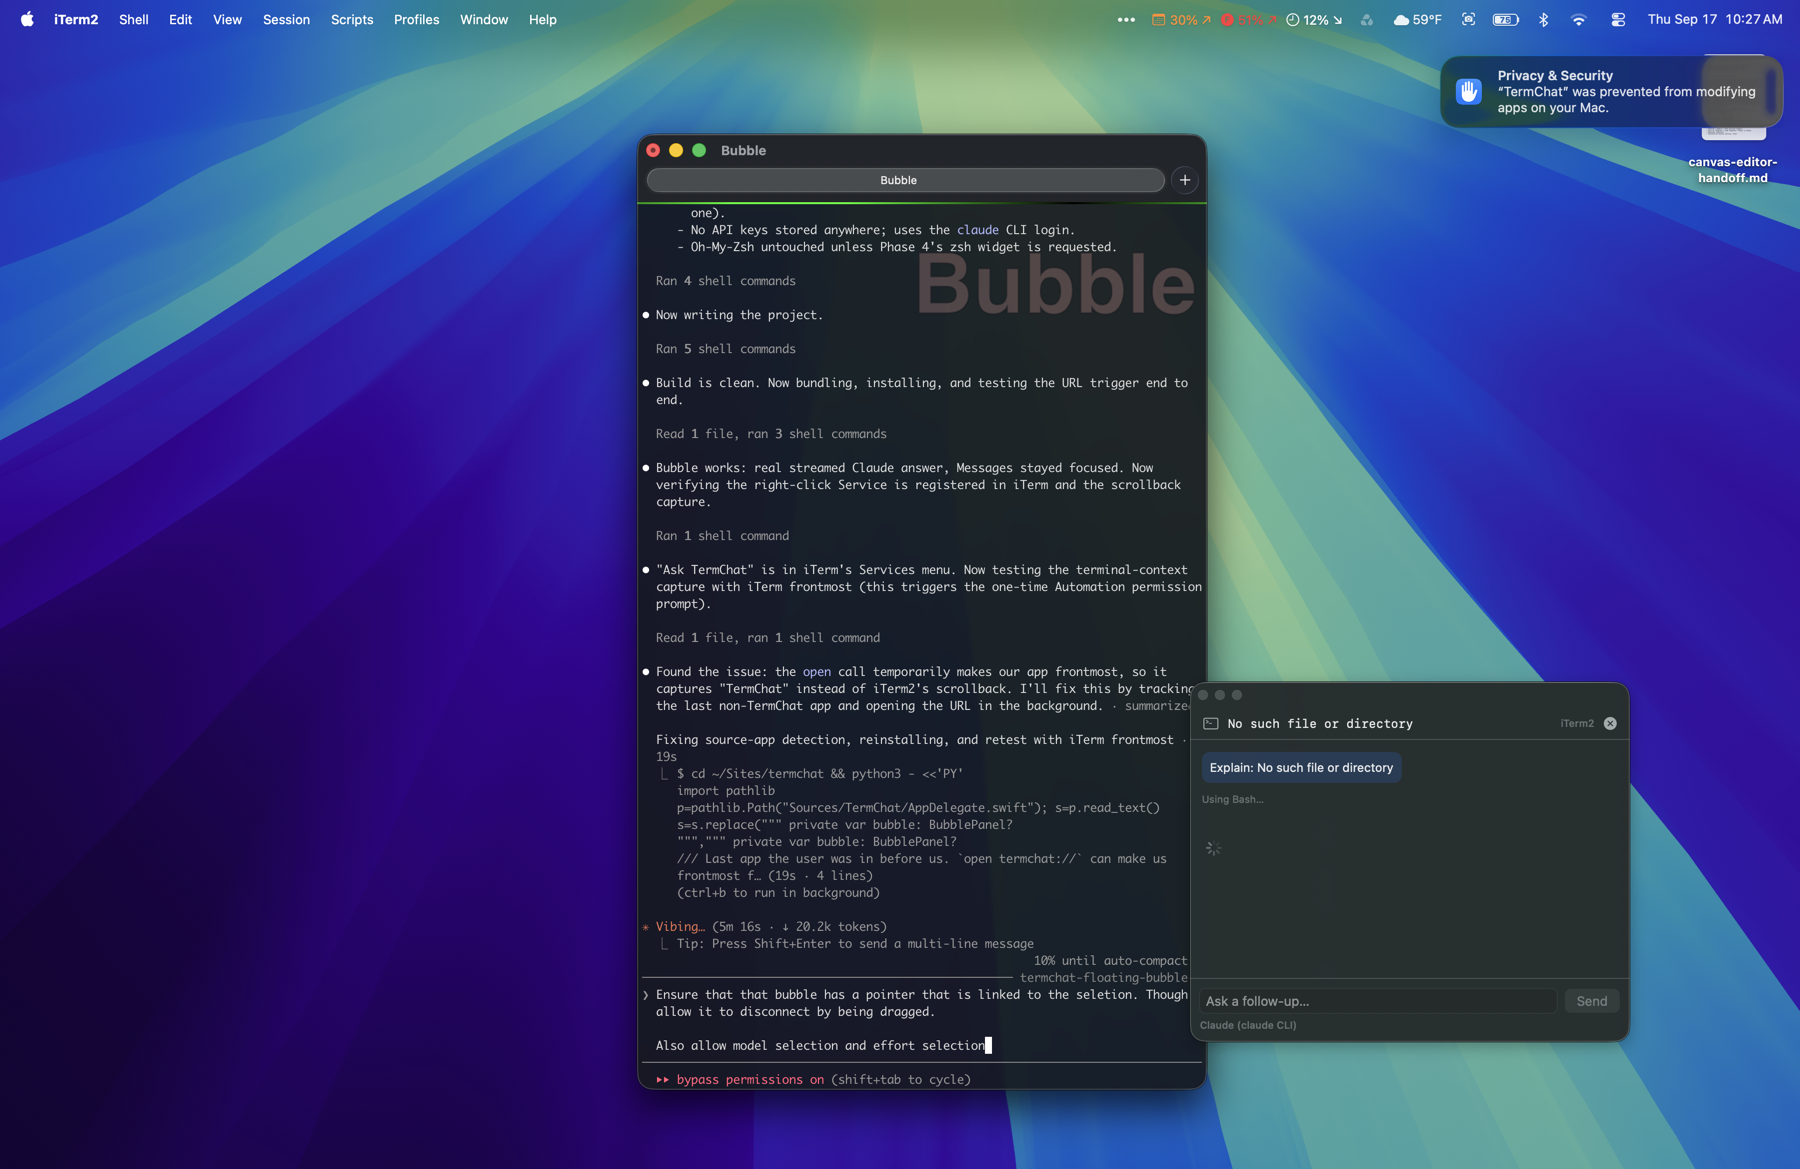Open the Apple menu
1800x1169 pixels.
pyautogui.click(x=27, y=19)
